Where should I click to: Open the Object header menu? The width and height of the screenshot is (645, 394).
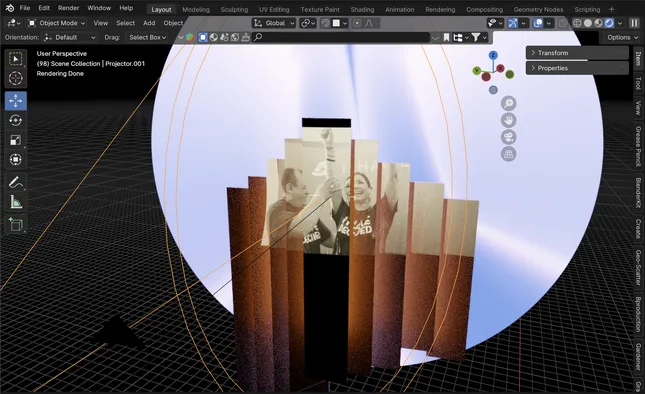point(173,23)
